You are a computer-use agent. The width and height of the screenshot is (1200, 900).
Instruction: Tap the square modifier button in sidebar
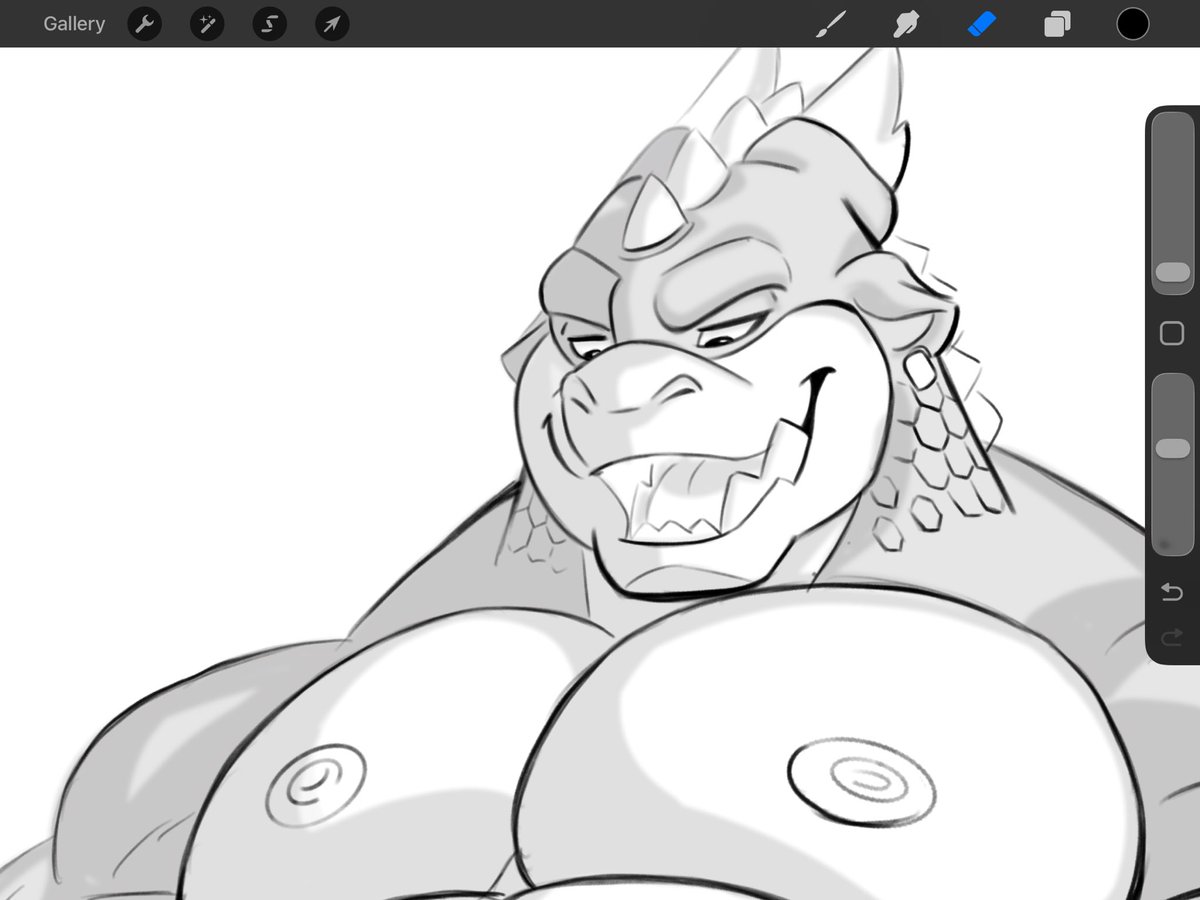coord(1172,333)
